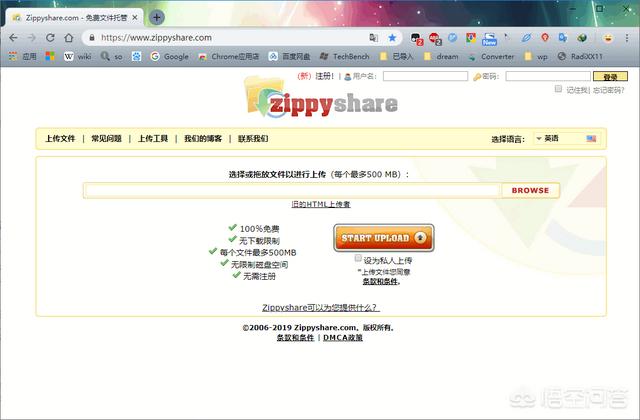Close the Zippyshare.com tab
Image resolution: width=640 pixels, height=420 pixels.
pyautogui.click(x=135, y=18)
